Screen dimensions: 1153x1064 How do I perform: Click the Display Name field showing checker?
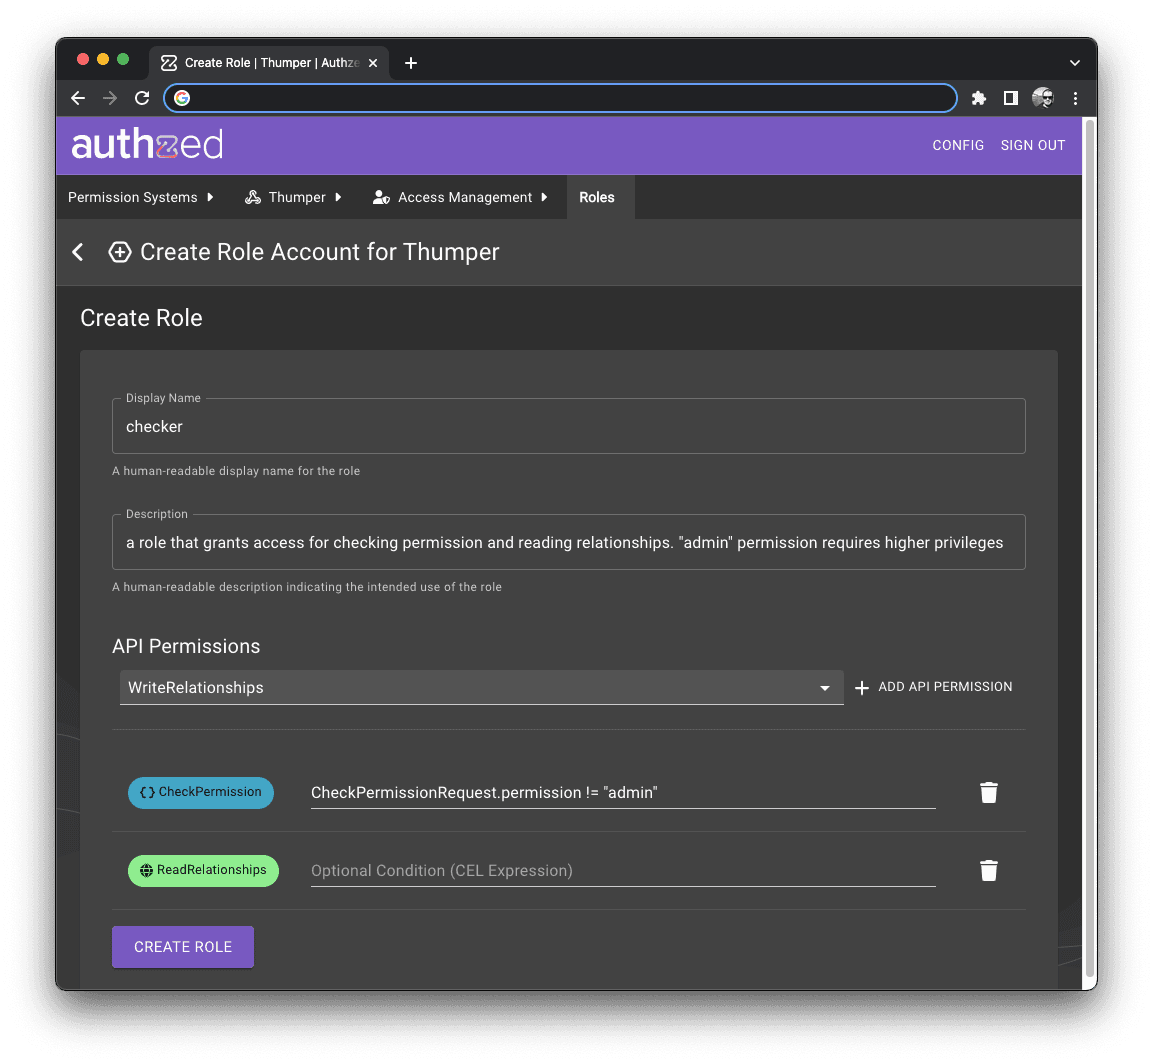[x=568, y=426]
